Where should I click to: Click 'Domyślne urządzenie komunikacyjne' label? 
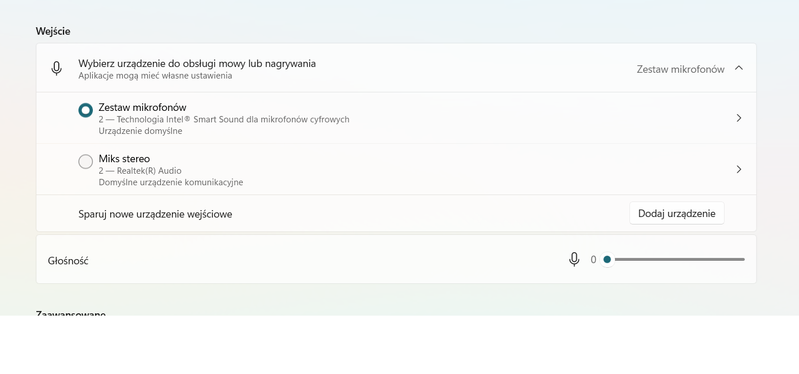[x=171, y=182]
